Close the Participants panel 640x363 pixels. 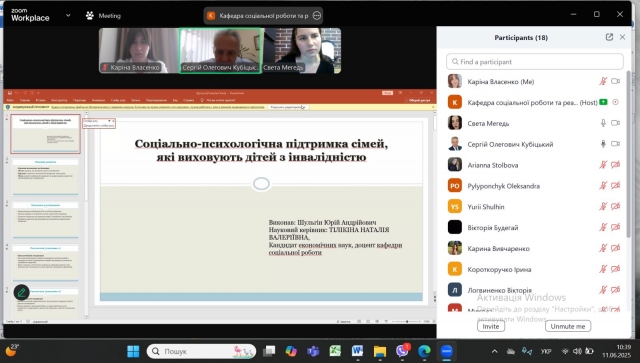622,37
